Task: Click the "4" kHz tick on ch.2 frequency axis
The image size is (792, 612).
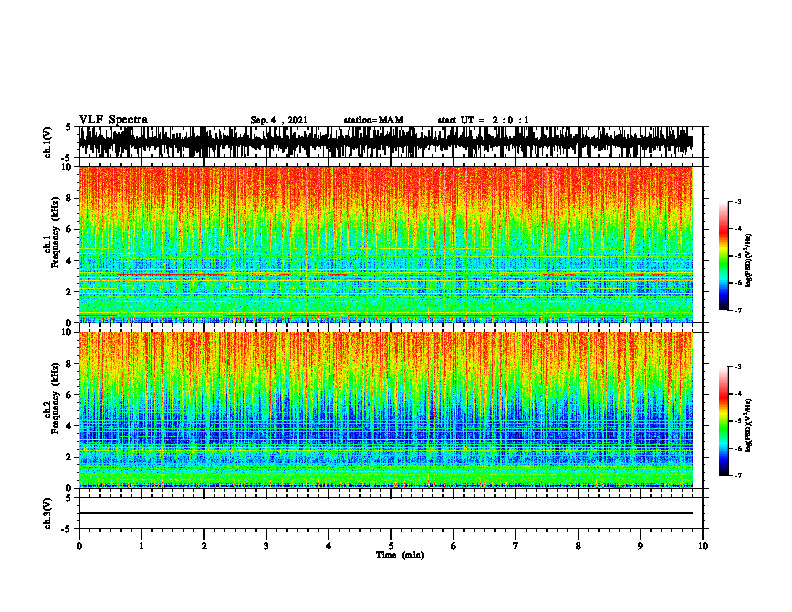Action: click(x=69, y=426)
